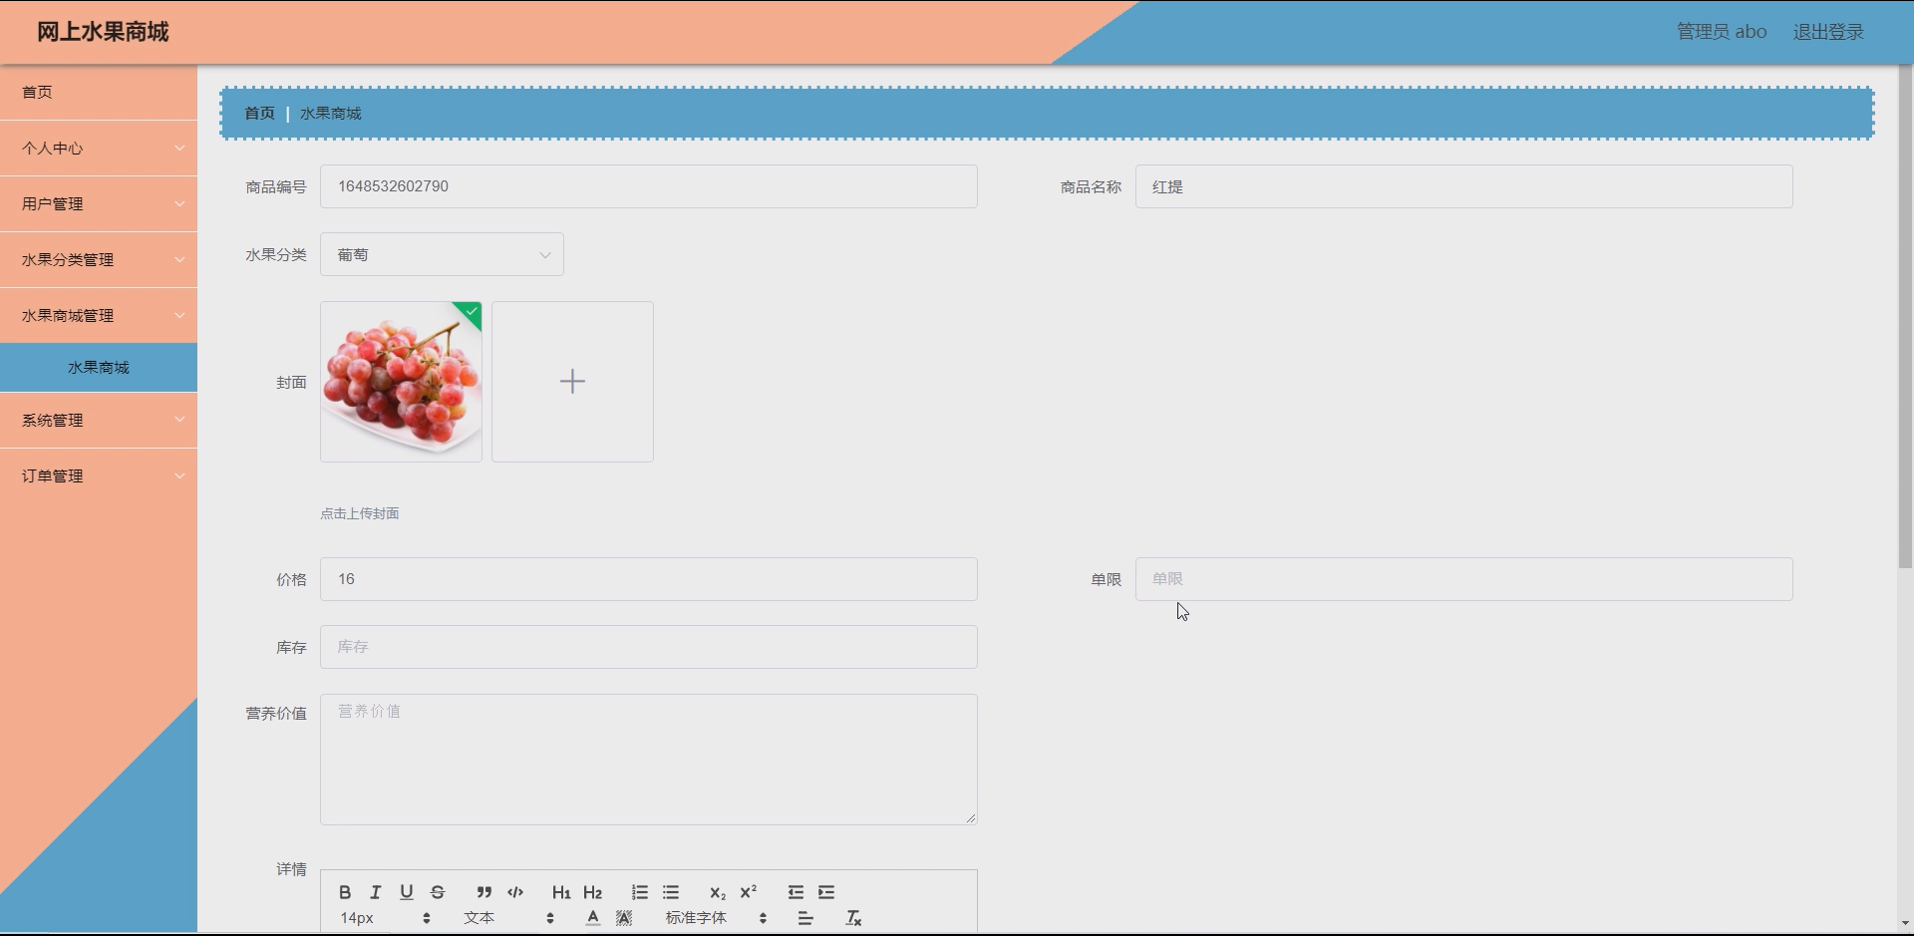This screenshot has width=1914, height=936.
Task: Expand the 水果分类管理 sidebar menu
Action: point(98,260)
